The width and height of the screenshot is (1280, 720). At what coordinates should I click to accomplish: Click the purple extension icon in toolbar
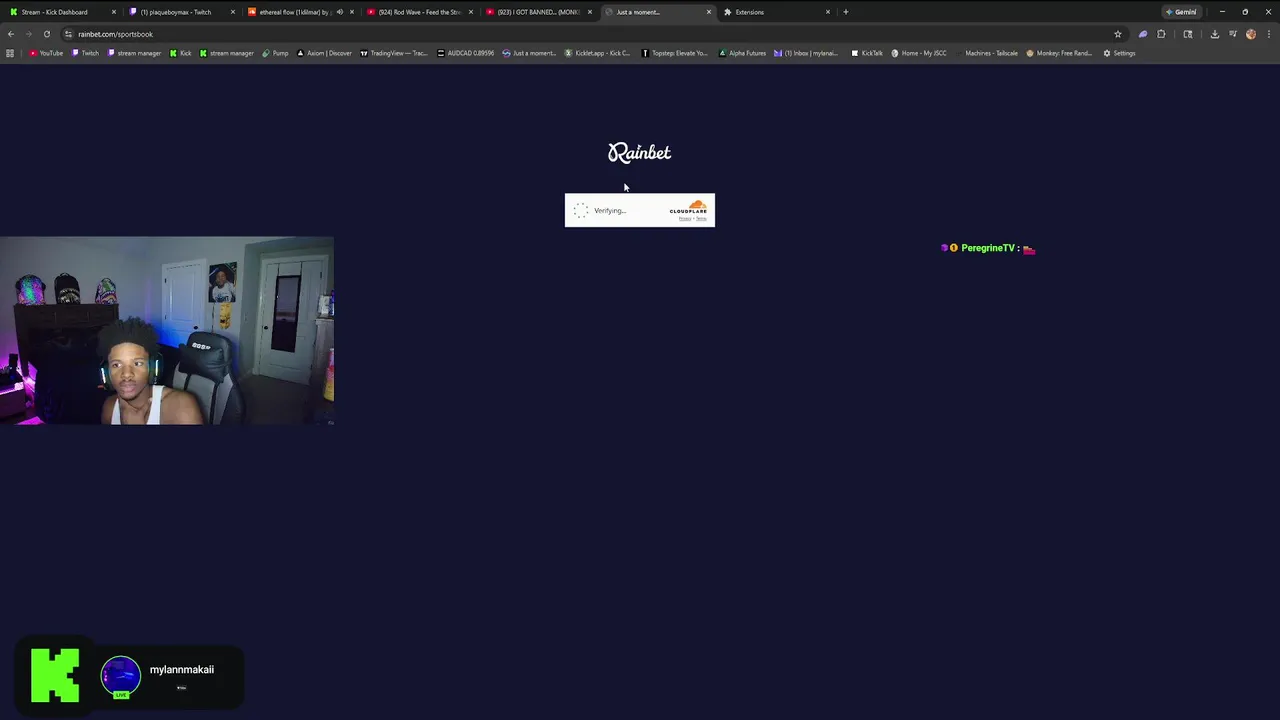[1143, 34]
